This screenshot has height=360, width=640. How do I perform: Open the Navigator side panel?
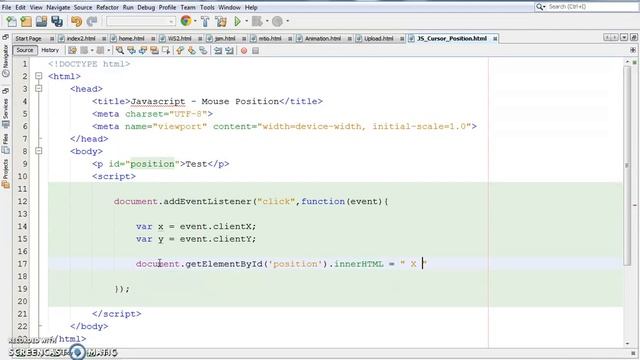pos(5,60)
